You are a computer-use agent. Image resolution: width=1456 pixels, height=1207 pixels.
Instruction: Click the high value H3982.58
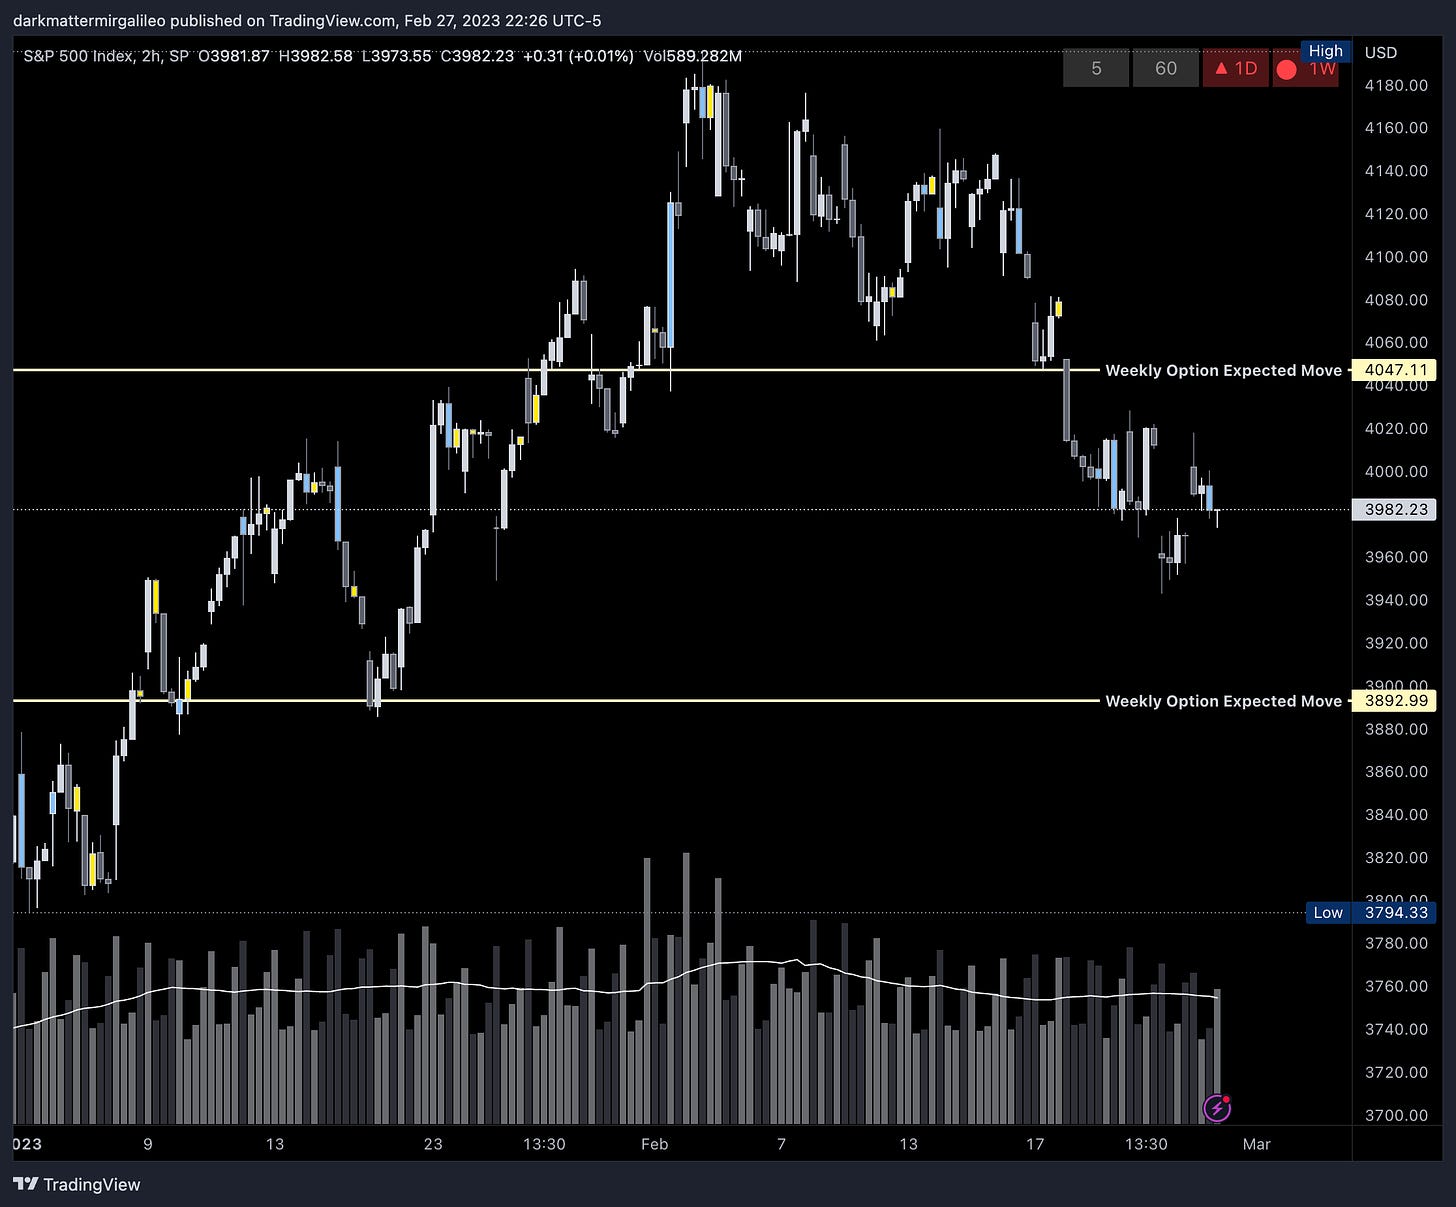coord(315,56)
